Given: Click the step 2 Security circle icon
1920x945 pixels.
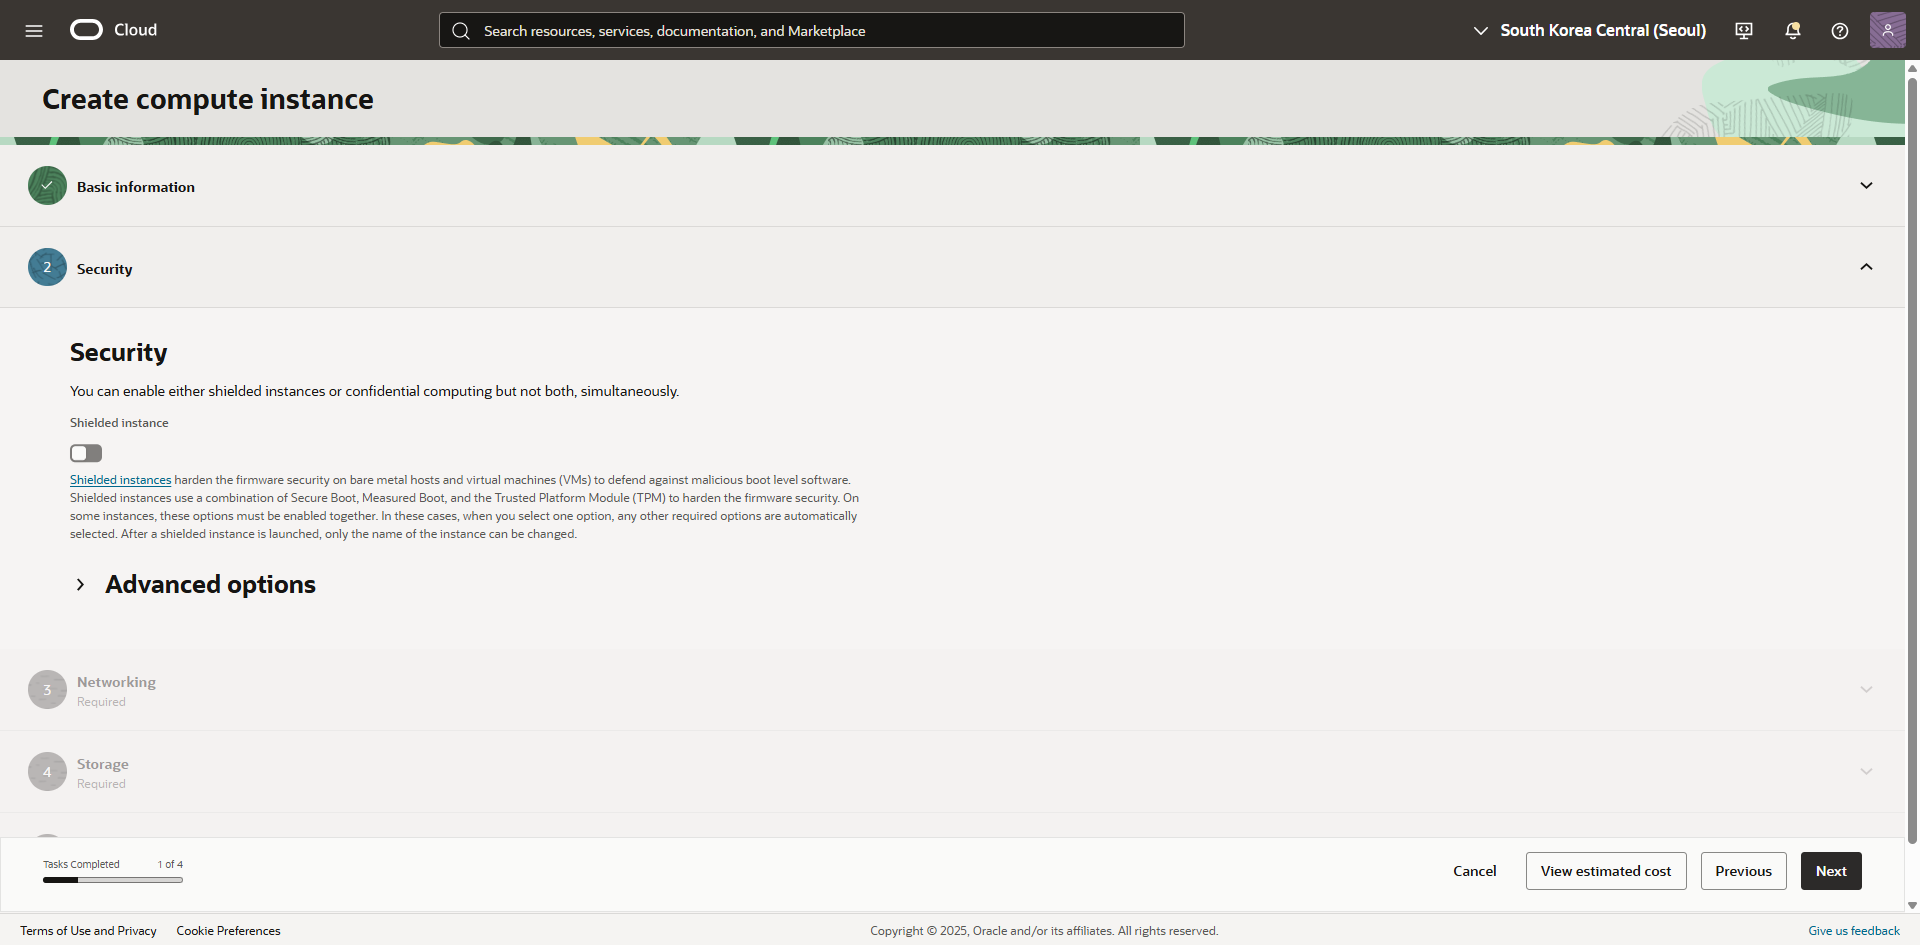Looking at the screenshot, I should click(47, 268).
